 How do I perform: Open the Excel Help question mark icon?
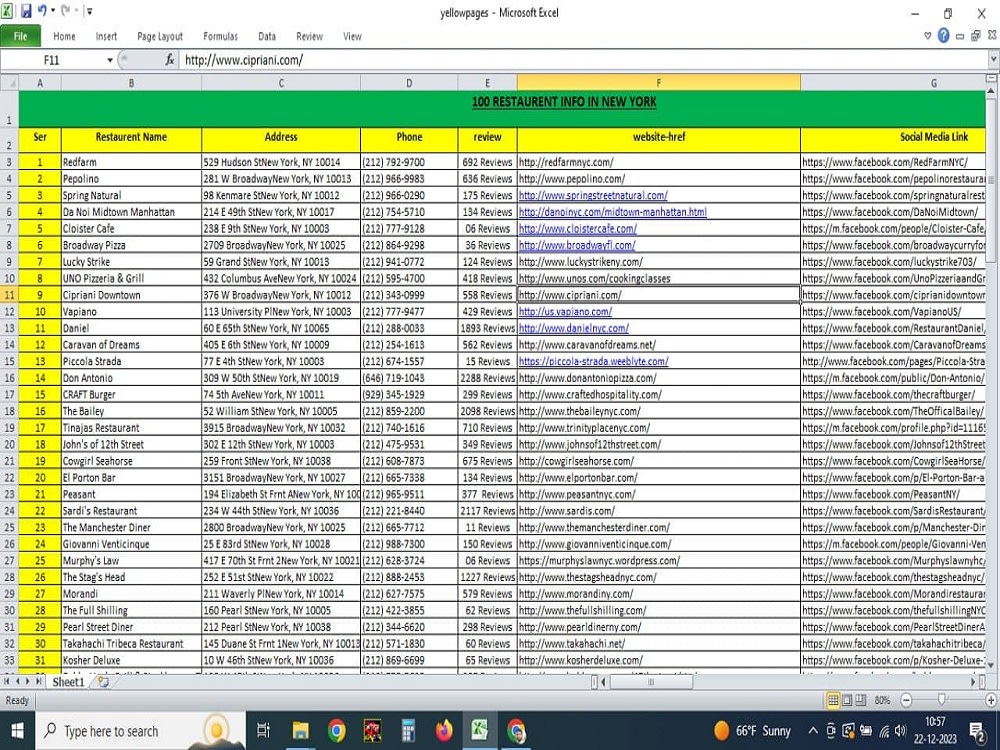tap(943, 36)
